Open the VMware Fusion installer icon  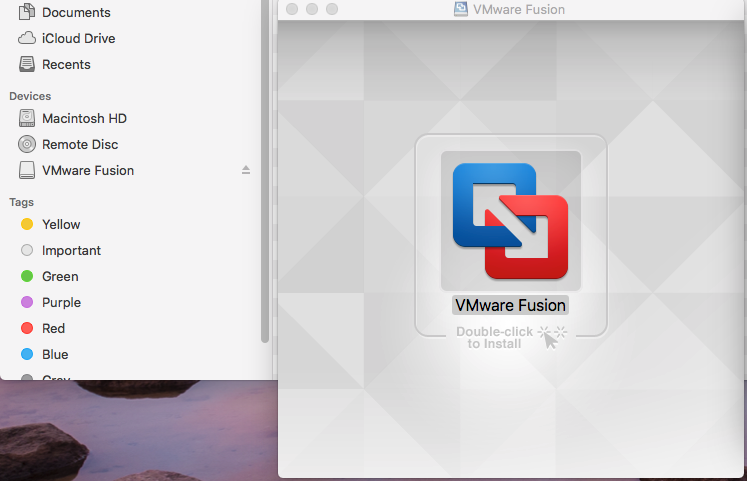click(511, 220)
